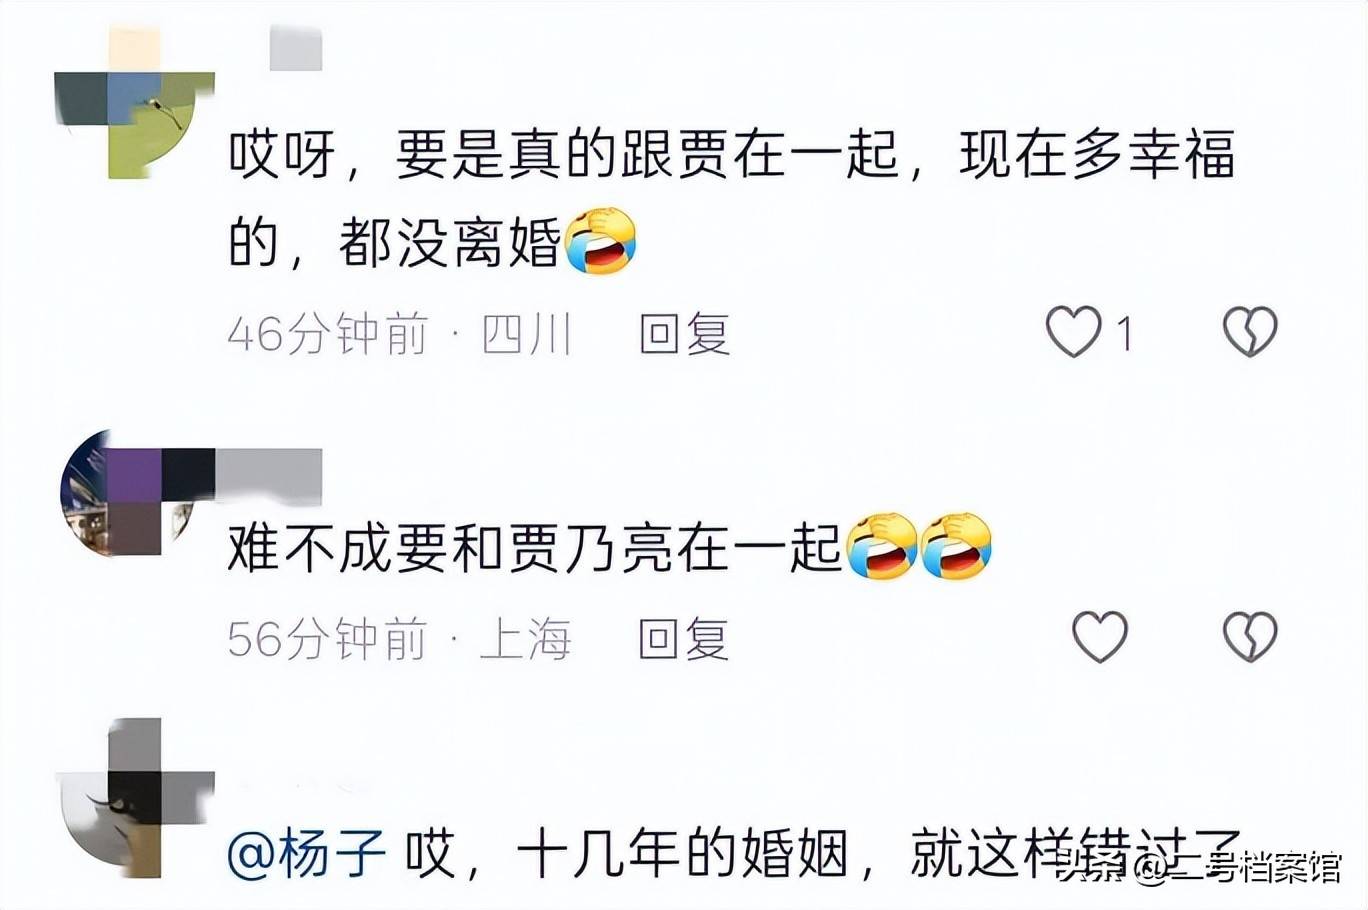Screen dimensions: 1368x910
Task: Tap the laughing emoji after 都没离婚
Action: (x=601, y=241)
